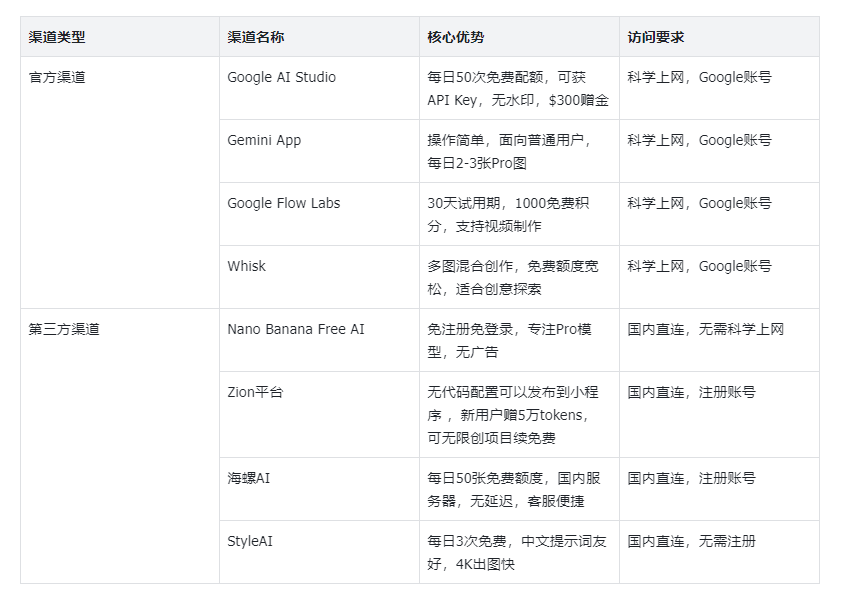Click the StyleAI cell
The width and height of the screenshot is (846, 597).
[319, 552]
